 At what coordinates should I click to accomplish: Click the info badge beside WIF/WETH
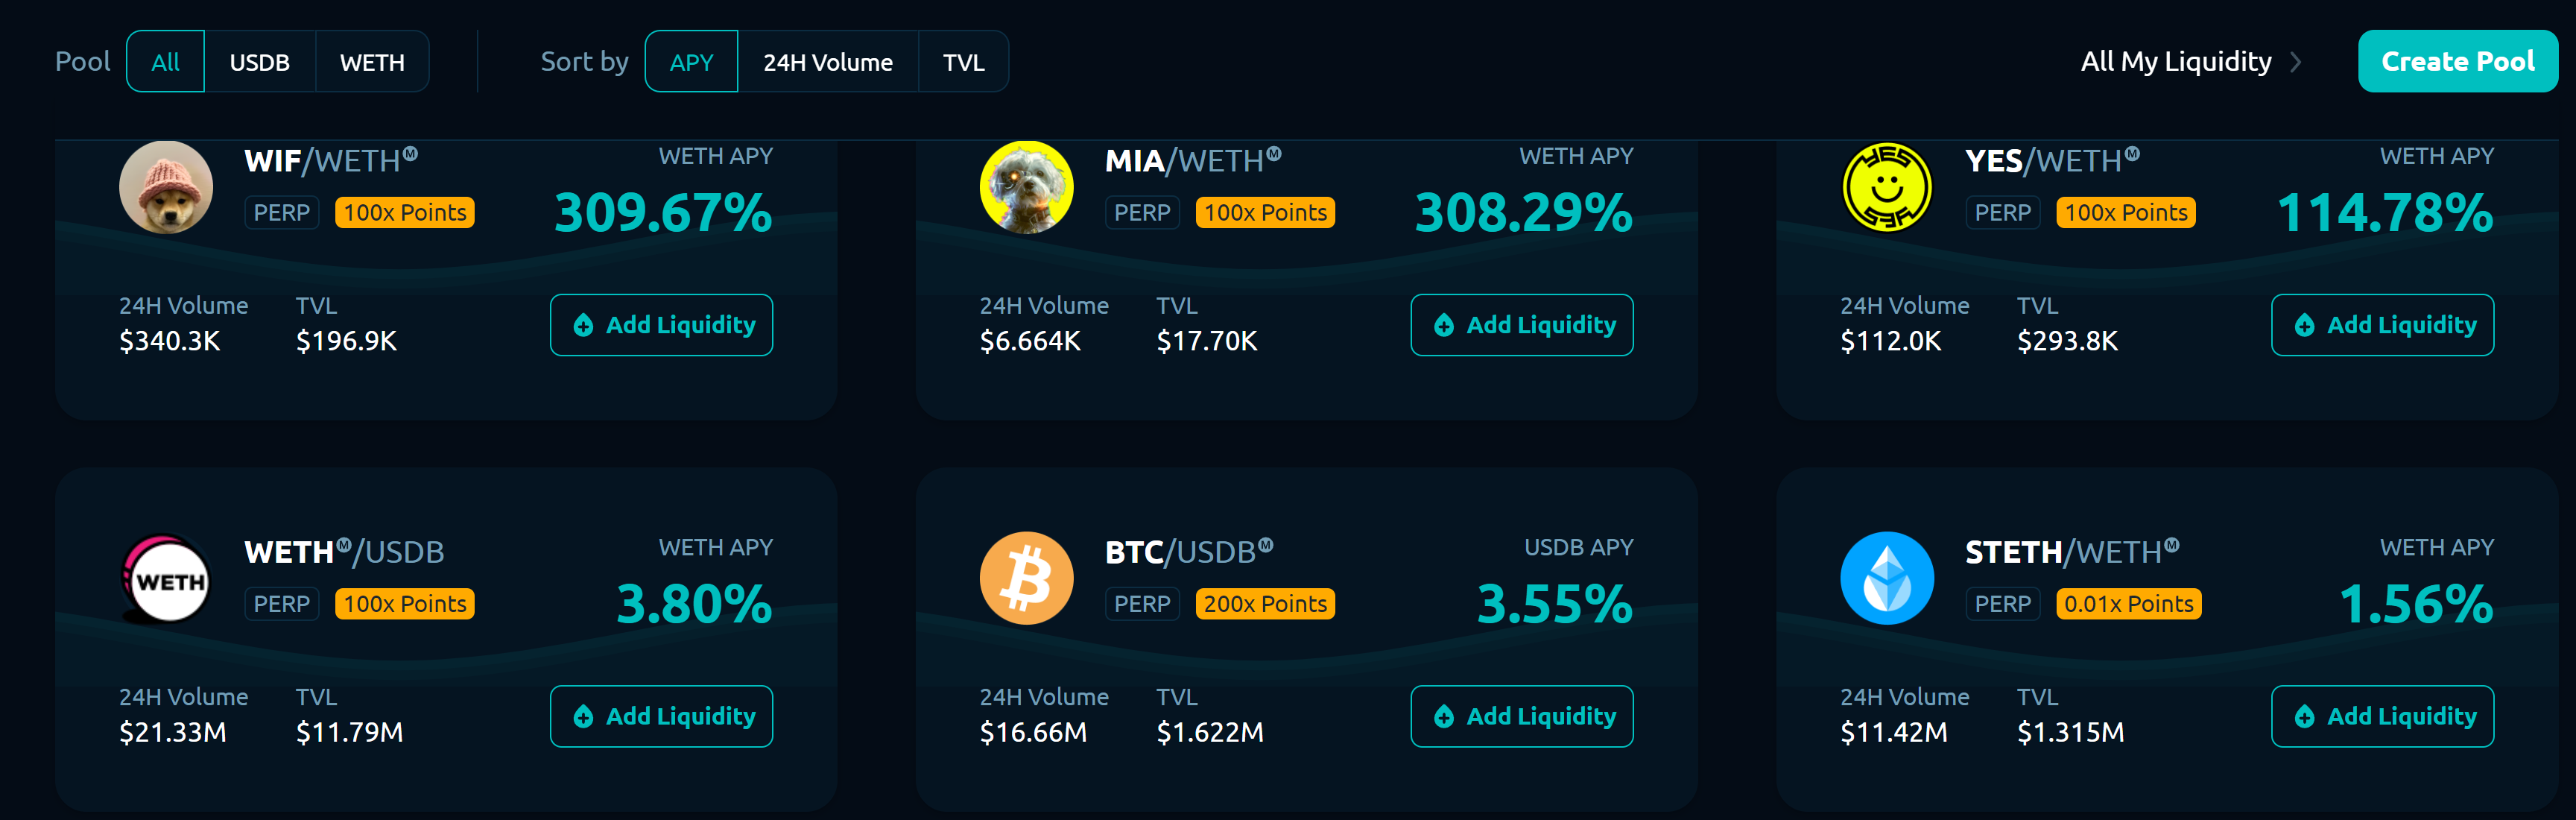pyautogui.click(x=411, y=154)
